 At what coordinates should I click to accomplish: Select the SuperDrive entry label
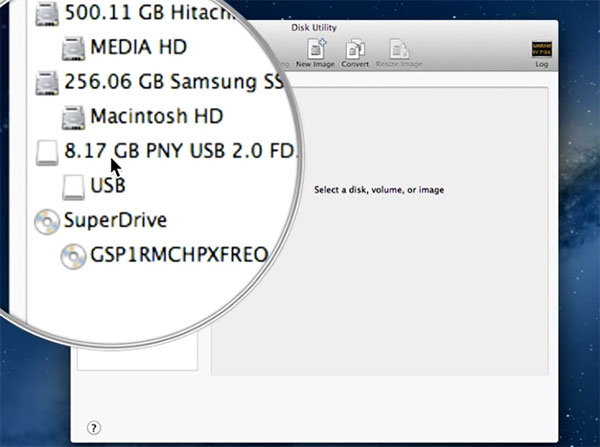[x=115, y=220]
